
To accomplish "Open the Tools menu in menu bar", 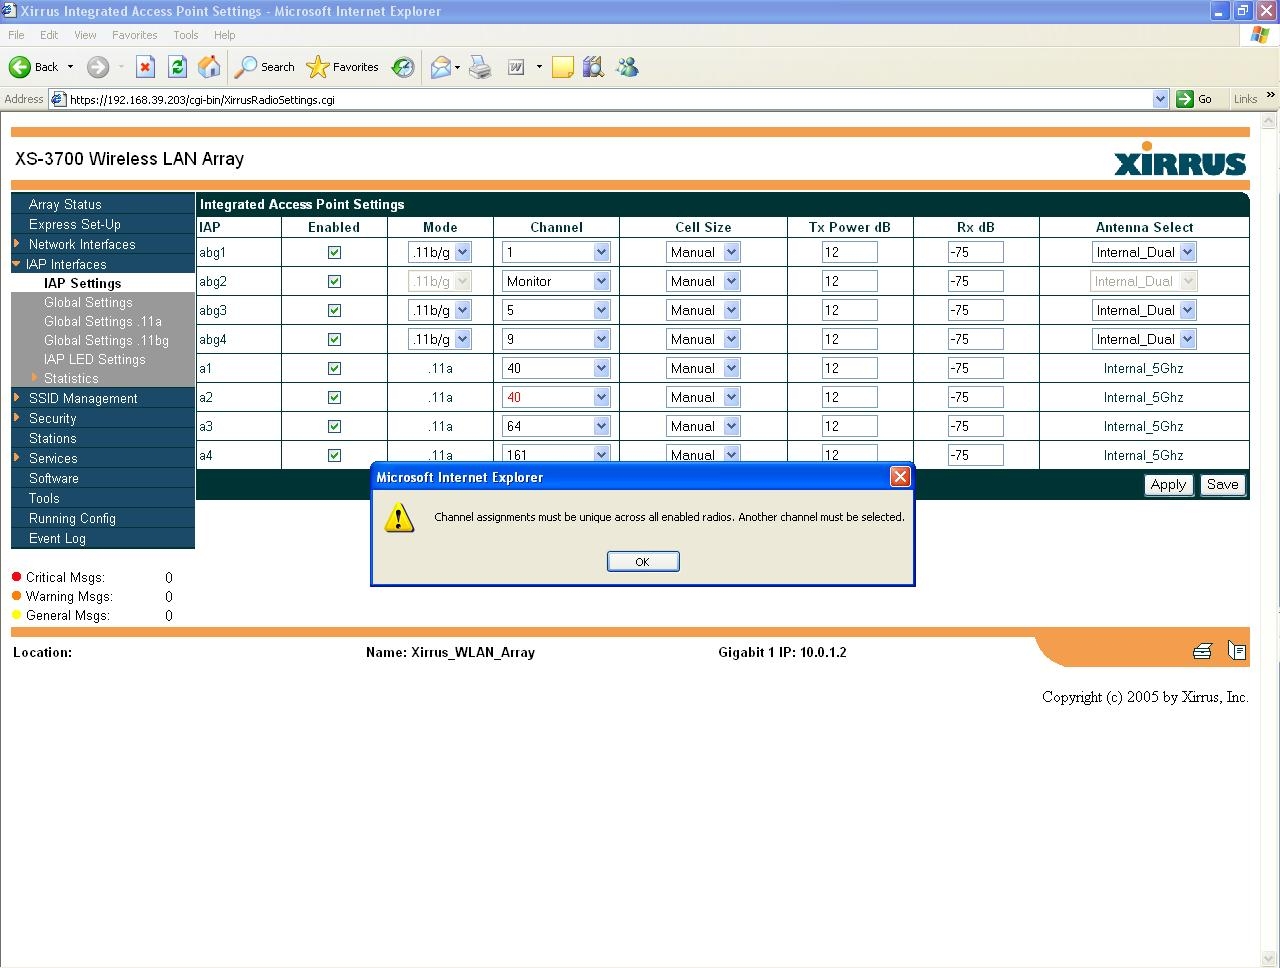I will (x=186, y=35).
